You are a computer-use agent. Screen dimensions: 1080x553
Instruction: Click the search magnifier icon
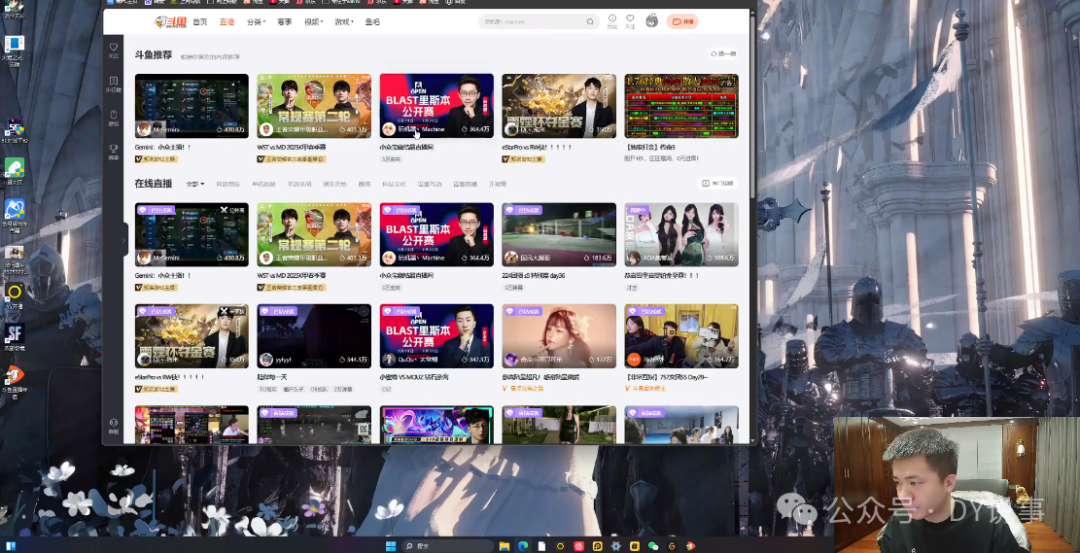[x=590, y=22]
